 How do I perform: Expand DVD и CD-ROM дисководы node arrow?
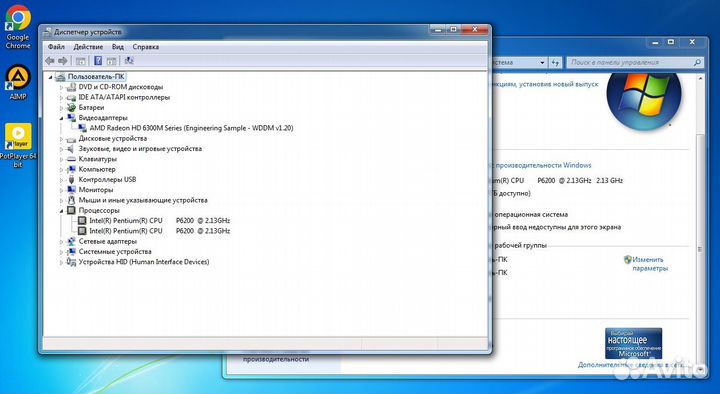(x=61, y=87)
